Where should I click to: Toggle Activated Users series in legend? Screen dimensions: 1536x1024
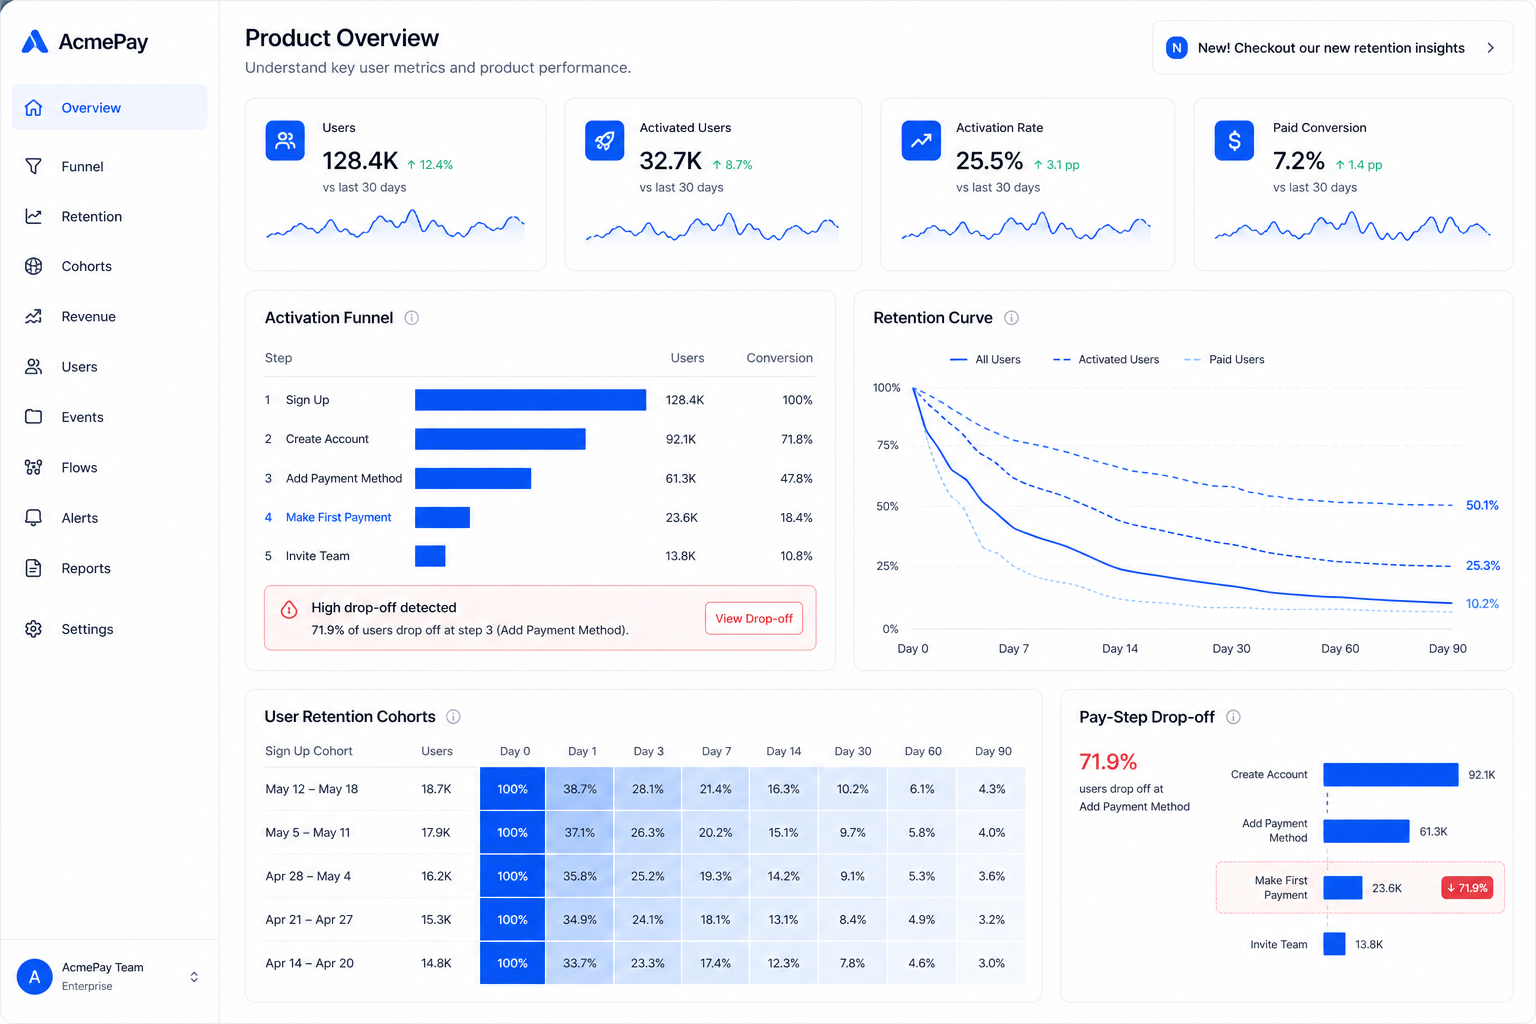tap(1106, 360)
